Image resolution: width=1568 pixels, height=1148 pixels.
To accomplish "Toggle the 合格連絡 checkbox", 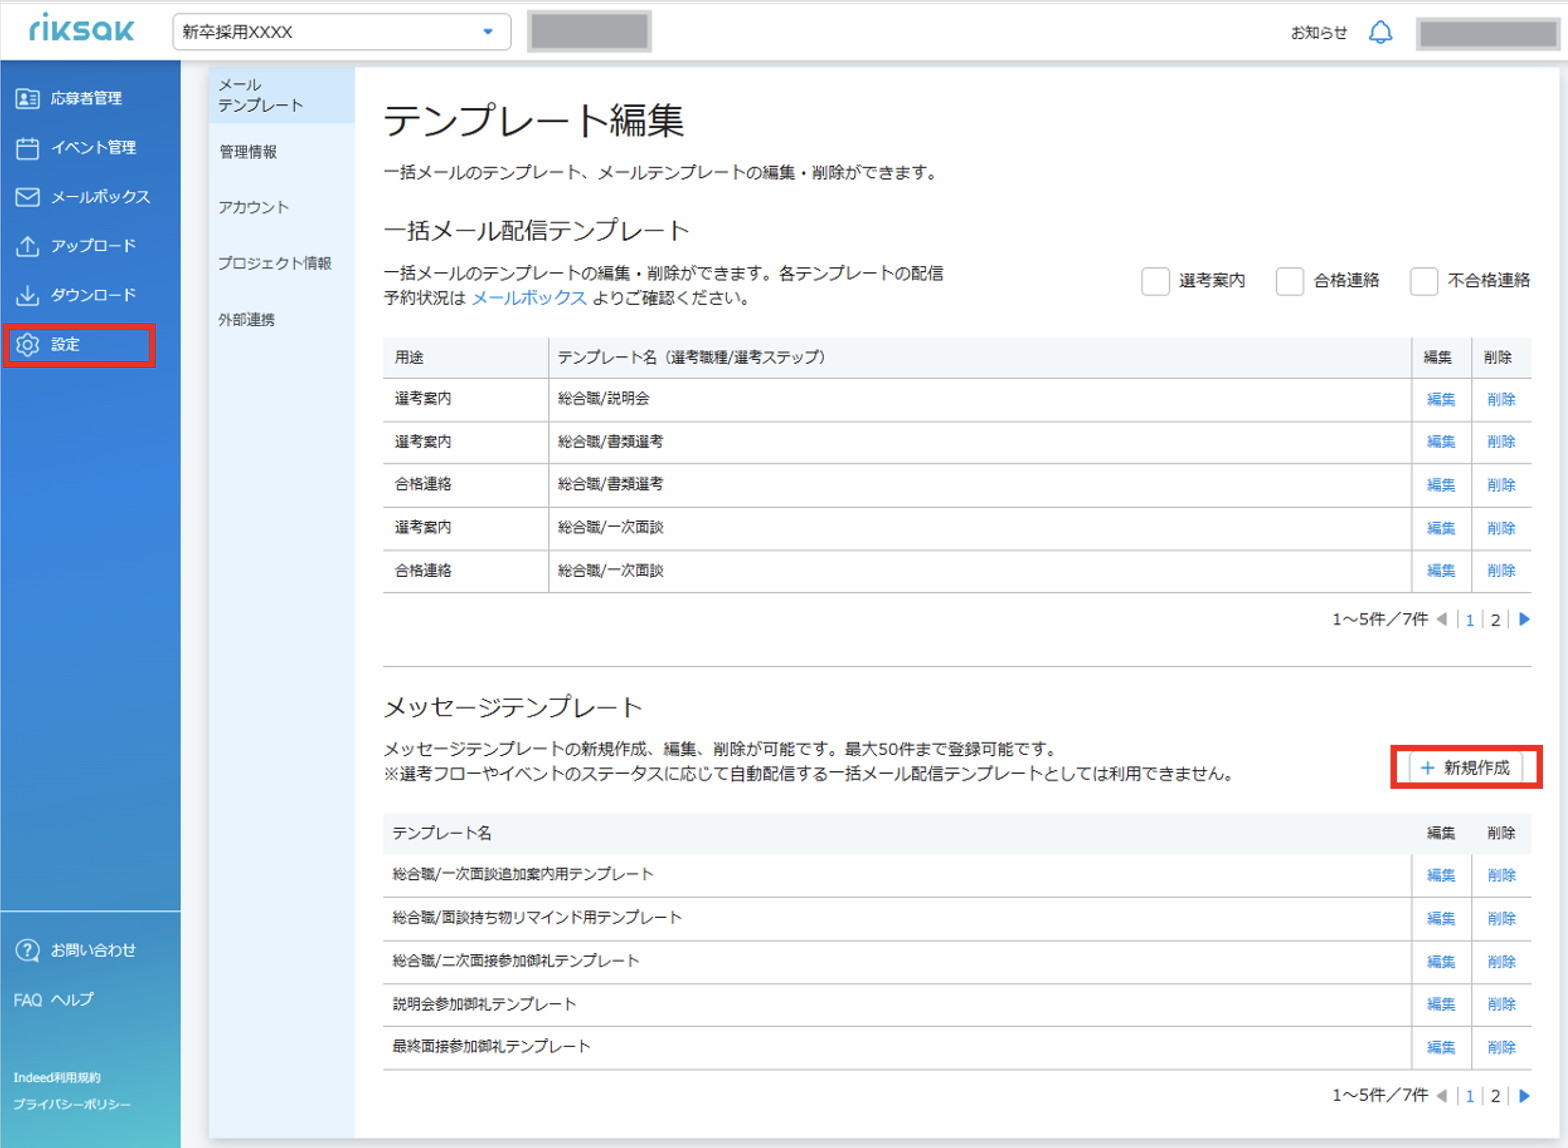I will [1290, 281].
